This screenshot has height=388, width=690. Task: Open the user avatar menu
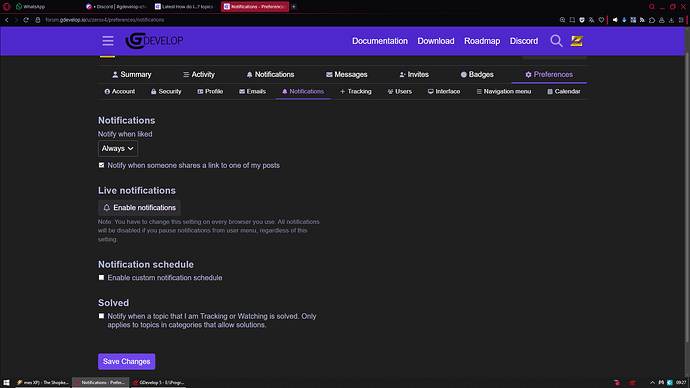(577, 41)
